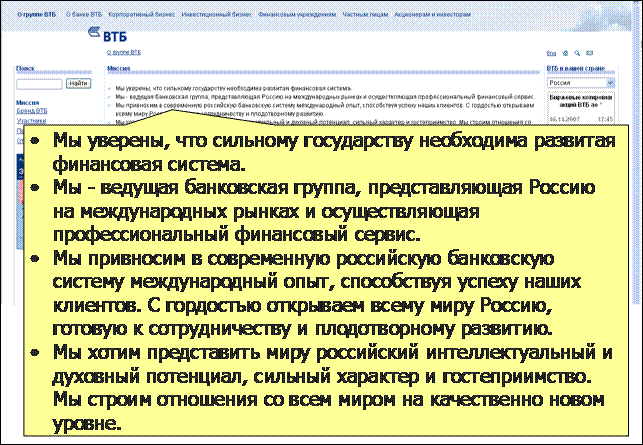Click the envelope mail icon
Viewport: 643px width, 445px height.
point(589,53)
